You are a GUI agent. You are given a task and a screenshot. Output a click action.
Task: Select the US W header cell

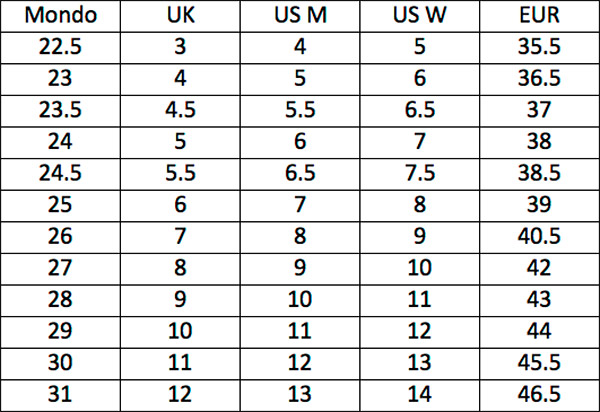[x=420, y=15]
